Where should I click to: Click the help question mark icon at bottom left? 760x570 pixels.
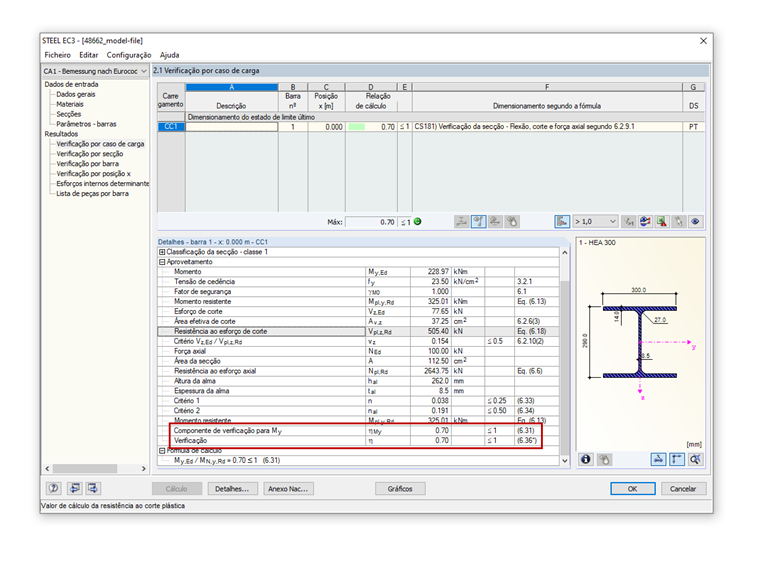point(54,488)
